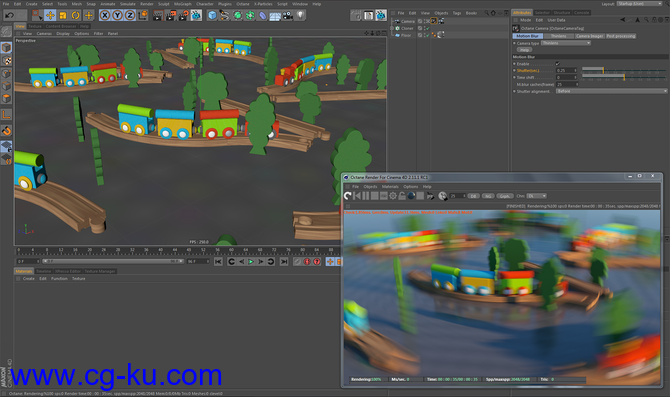
Task: Open the Create menu
Action: tap(32, 4)
